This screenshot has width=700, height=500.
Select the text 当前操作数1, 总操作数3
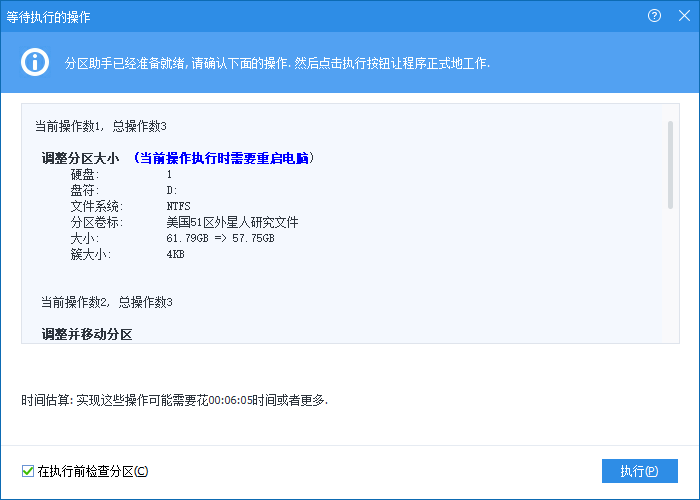tap(101, 126)
